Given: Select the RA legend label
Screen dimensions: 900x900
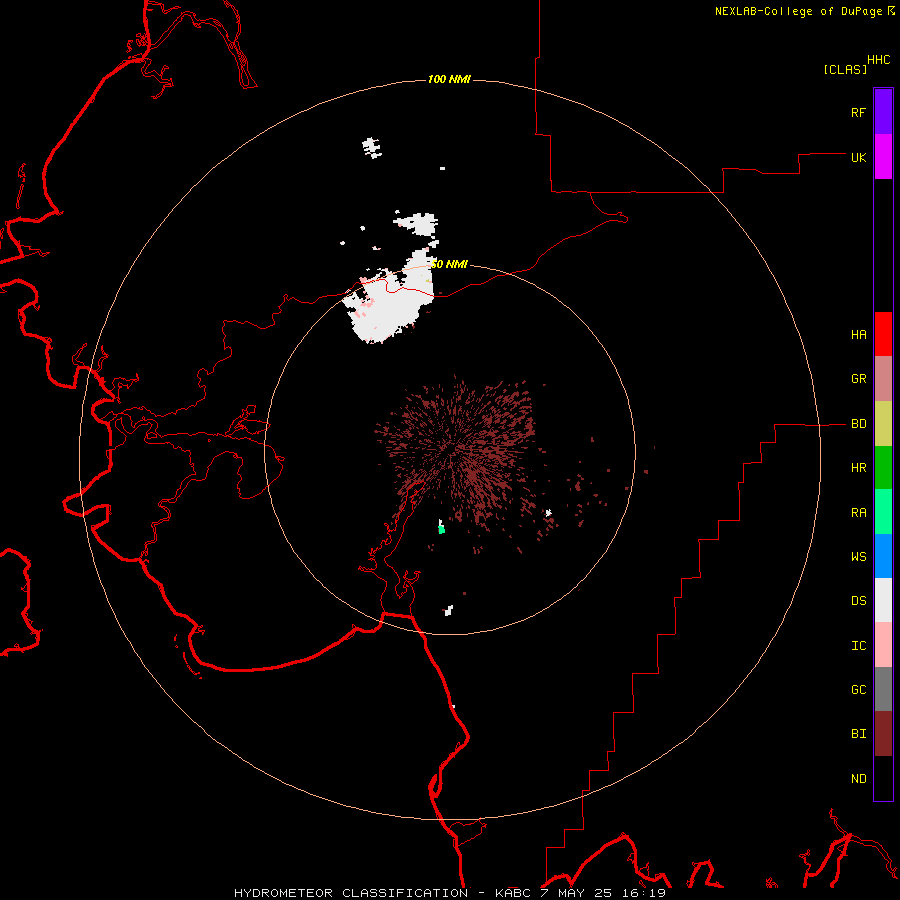Looking at the screenshot, I should (858, 513).
